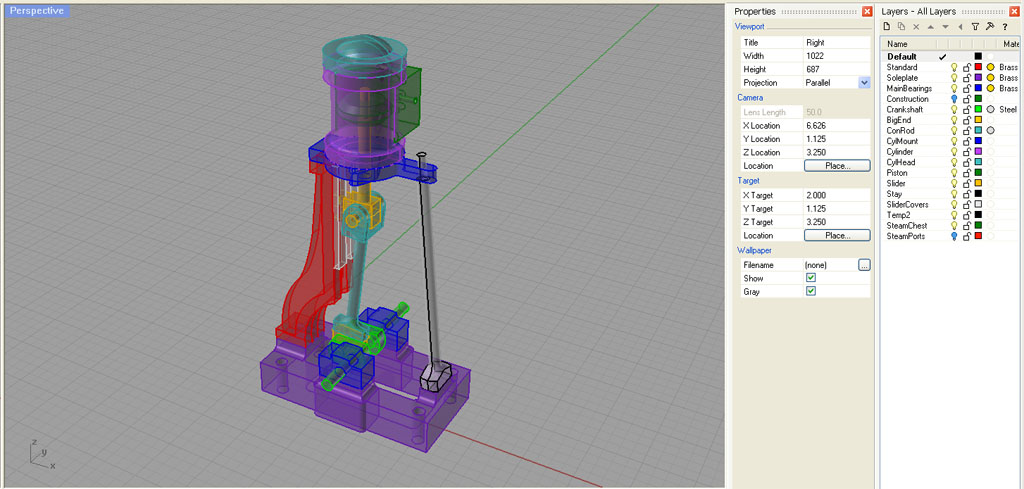Viewport: 1024px width, 489px height.
Task: Click the viewport Title field showing Right
Action: coord(835,43)
